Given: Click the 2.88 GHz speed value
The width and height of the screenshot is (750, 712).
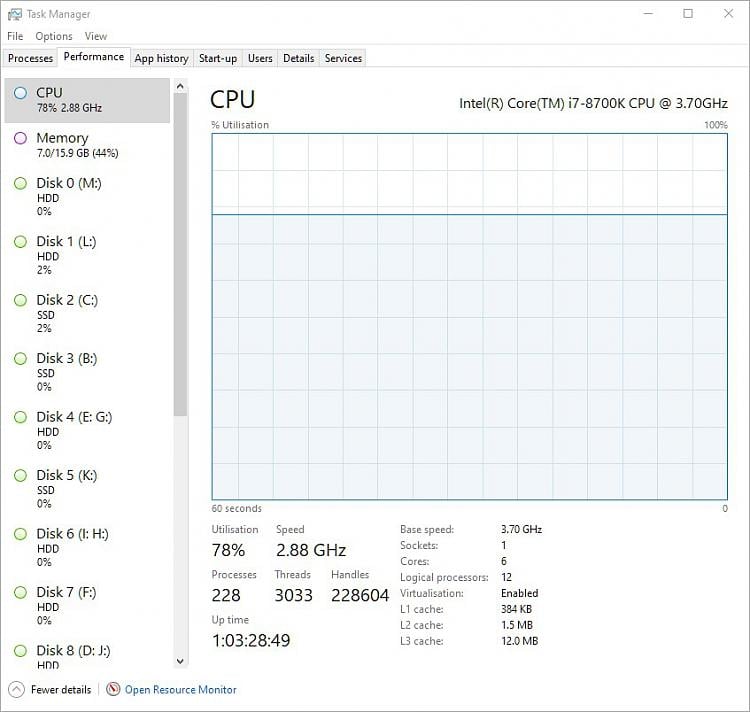Looking at the screenshot, I should [311, 550].
